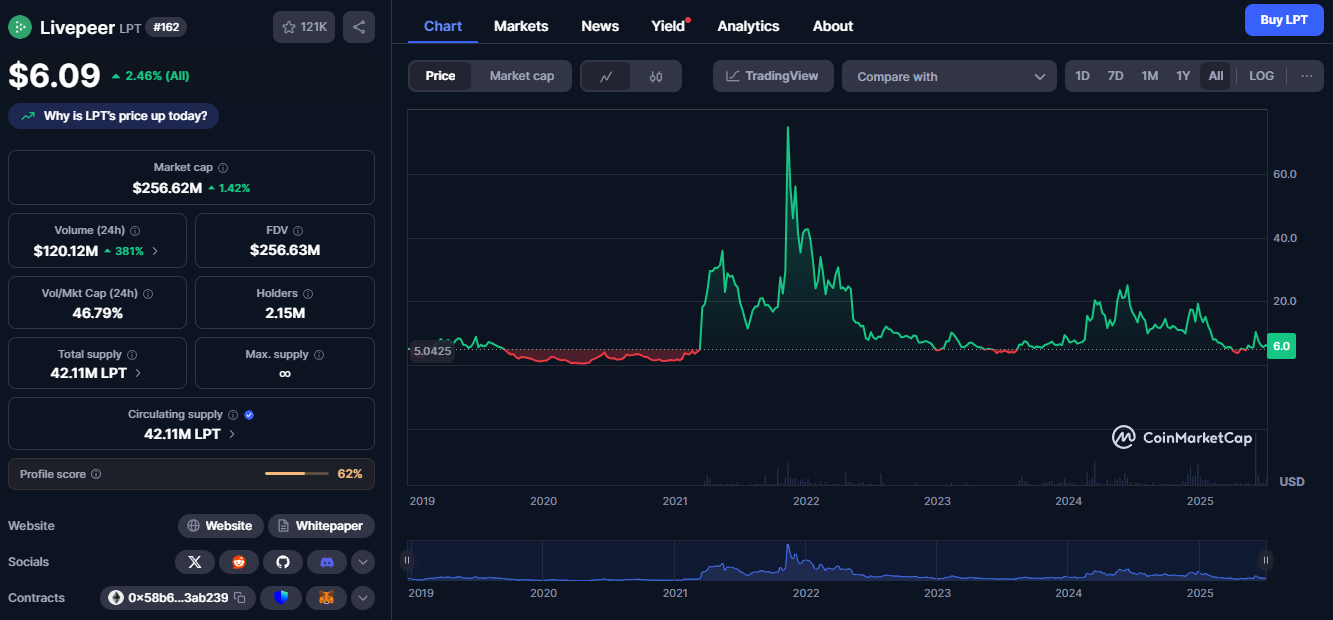Join the Discord via its icon

326,561
